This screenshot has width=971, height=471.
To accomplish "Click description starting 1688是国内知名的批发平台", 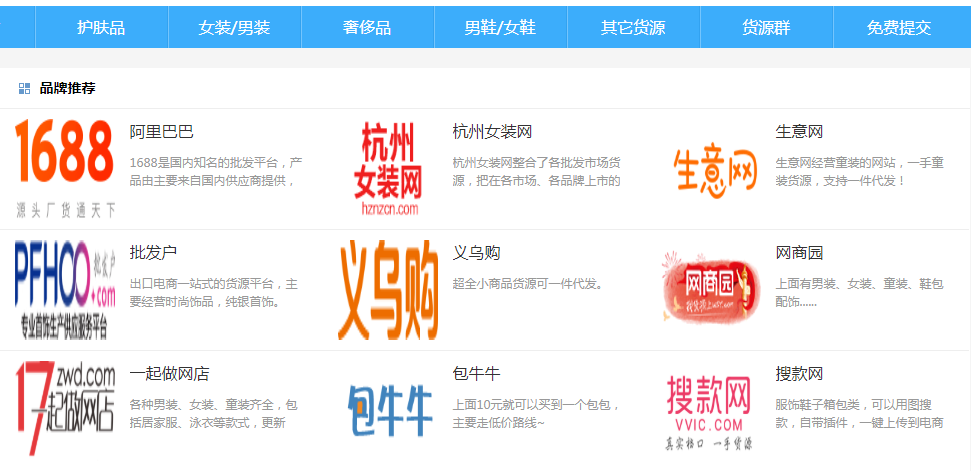I will (216, 172).
